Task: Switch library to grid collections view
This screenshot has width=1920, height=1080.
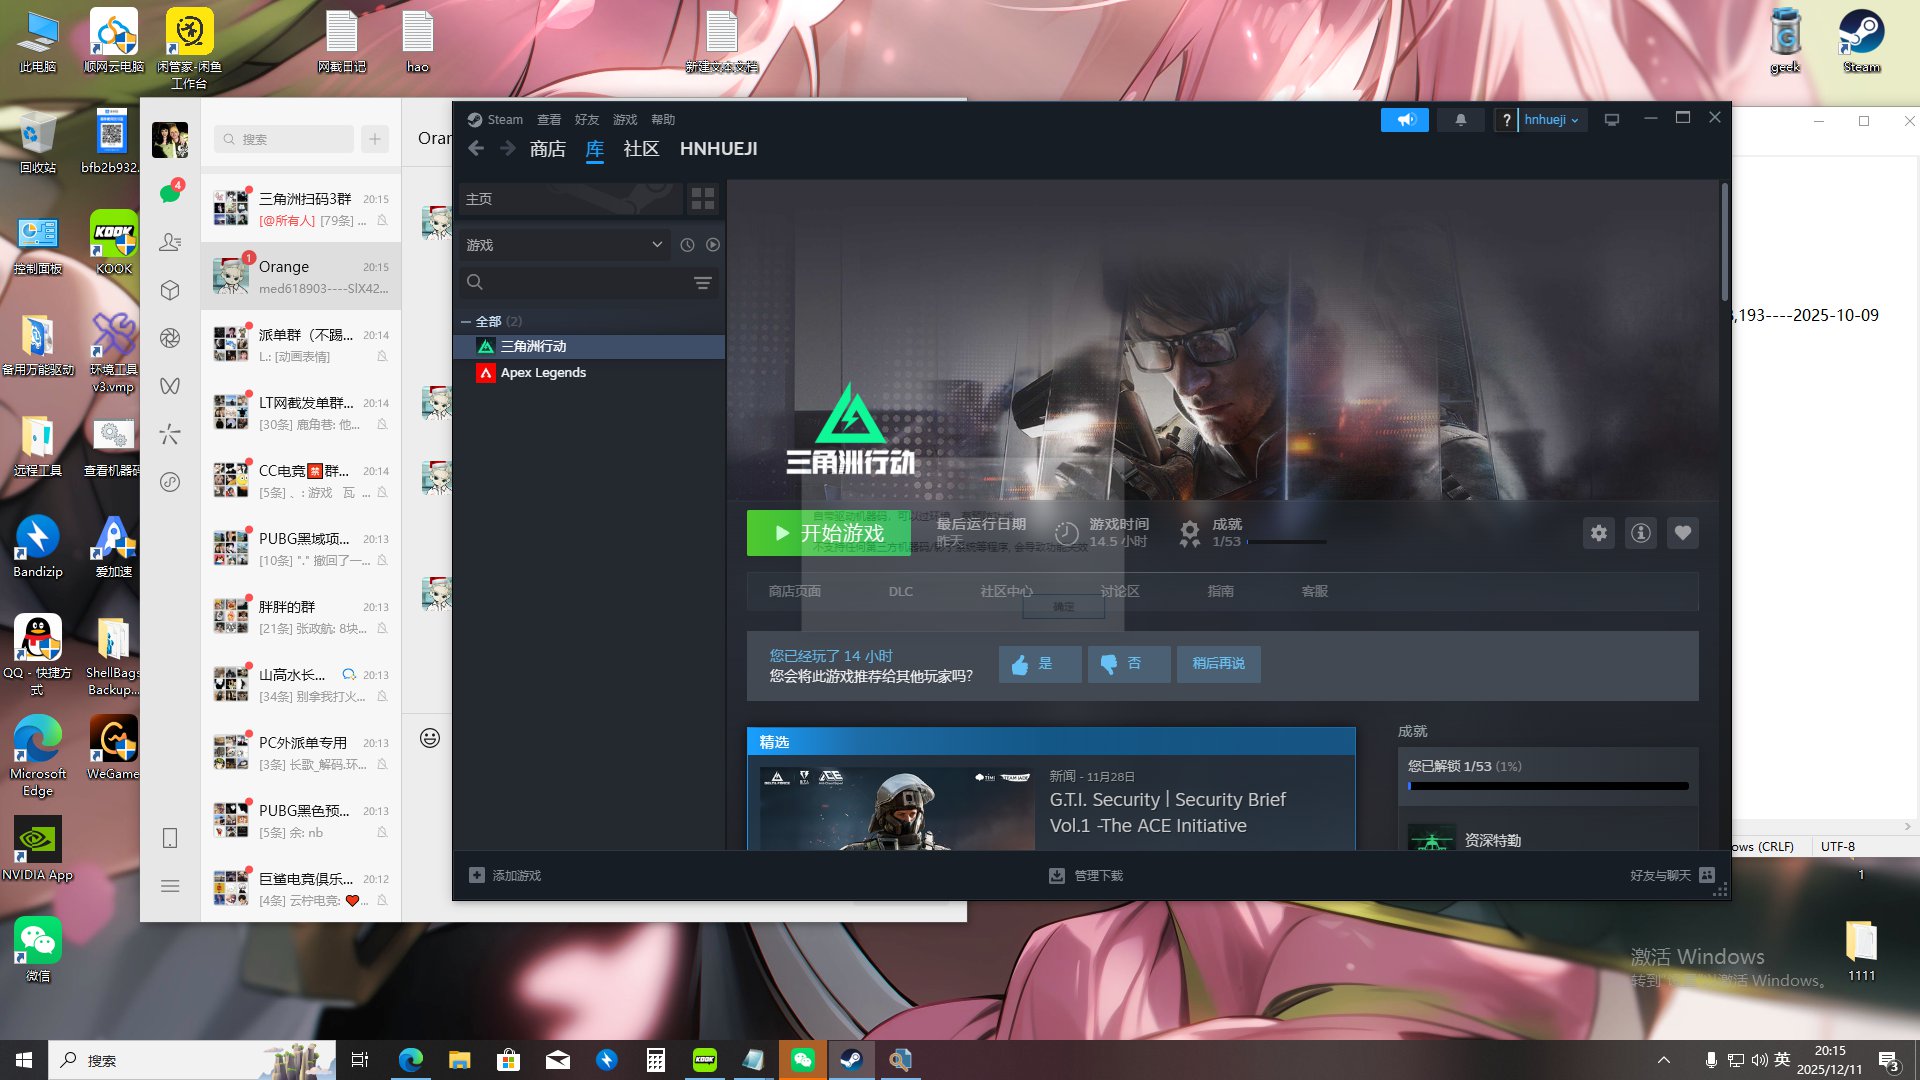Action: 703,199
